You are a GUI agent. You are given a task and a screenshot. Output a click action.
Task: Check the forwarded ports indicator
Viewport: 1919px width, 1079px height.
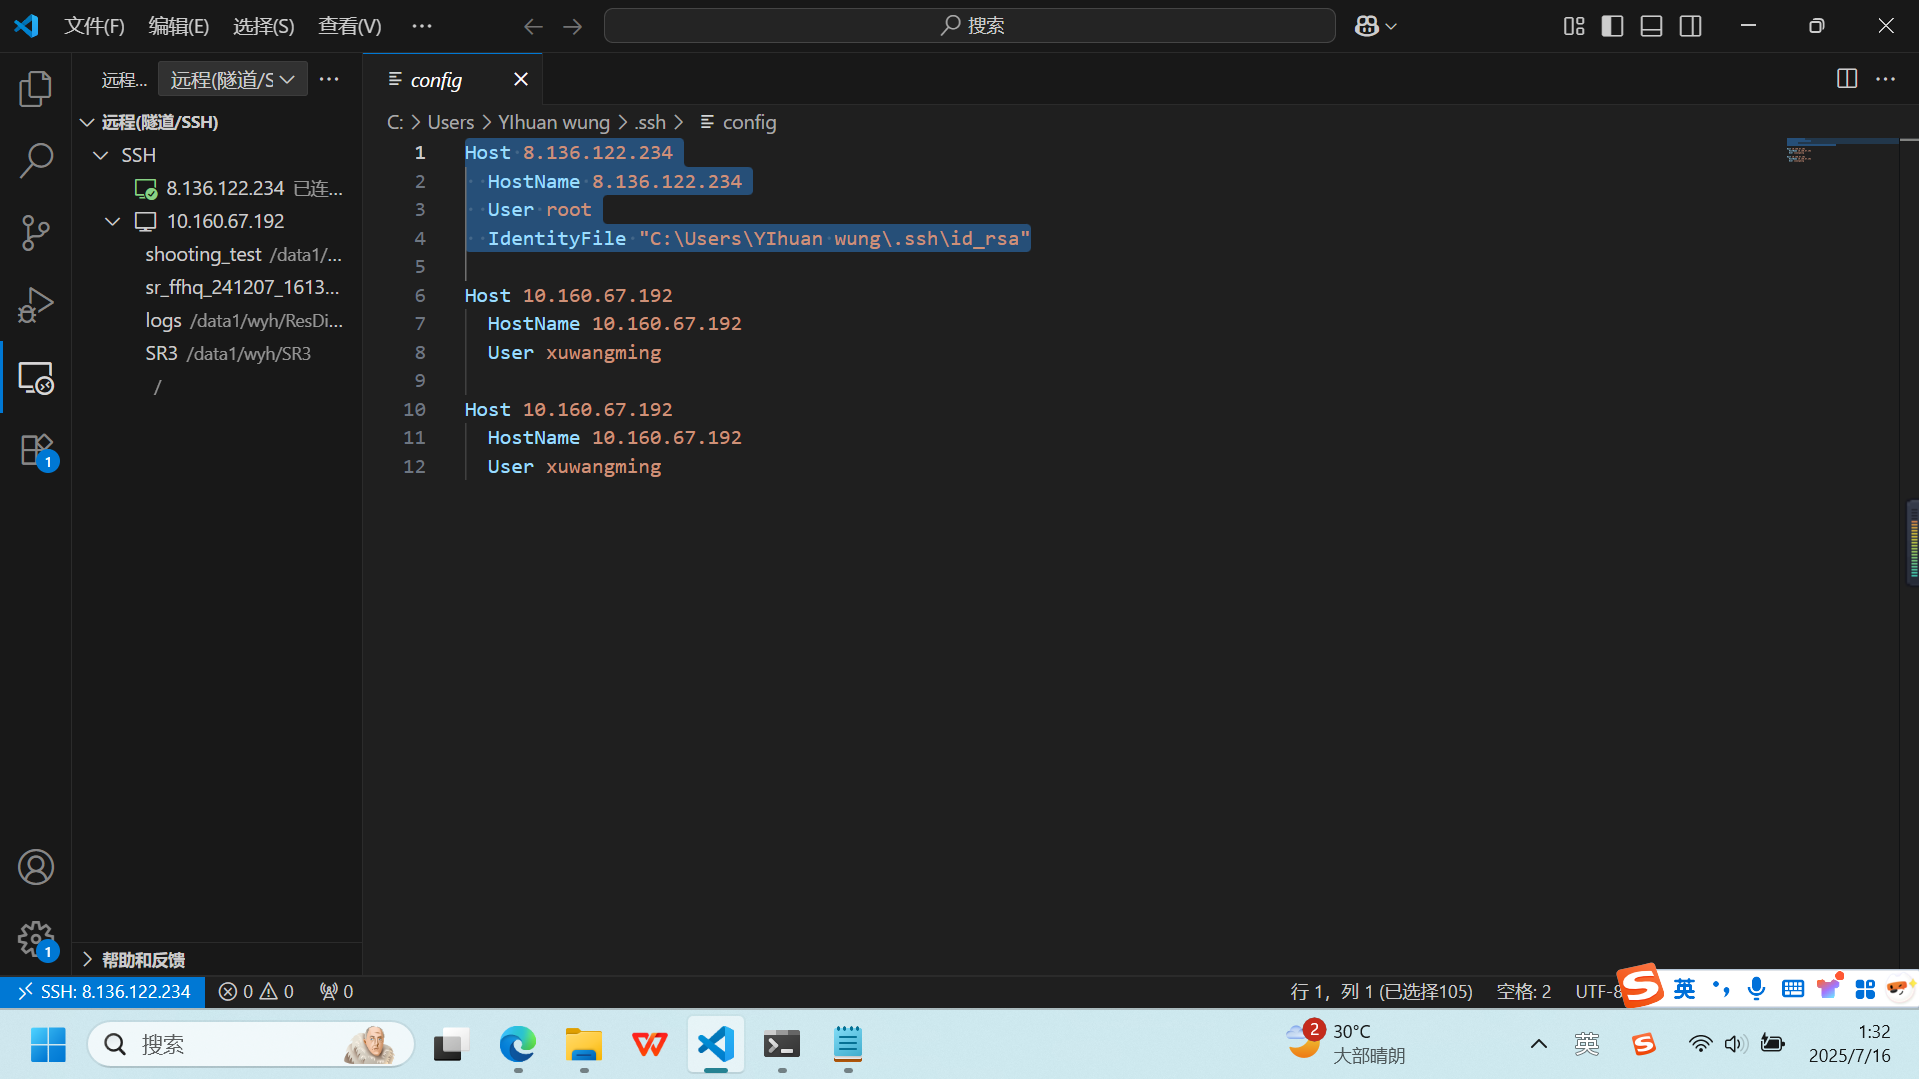[335, 991]
